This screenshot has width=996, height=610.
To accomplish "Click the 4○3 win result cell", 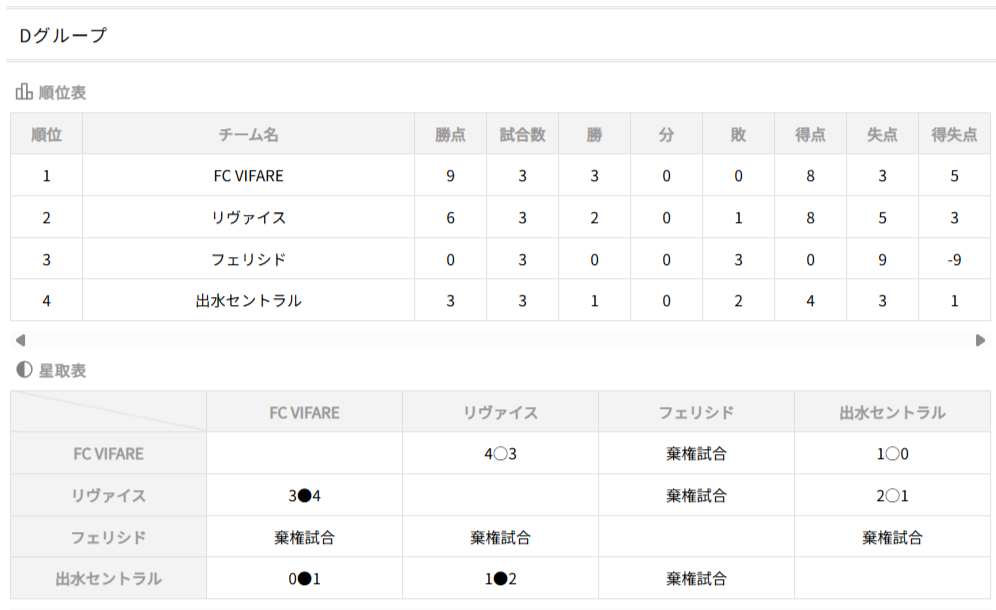I will (500, 454).
